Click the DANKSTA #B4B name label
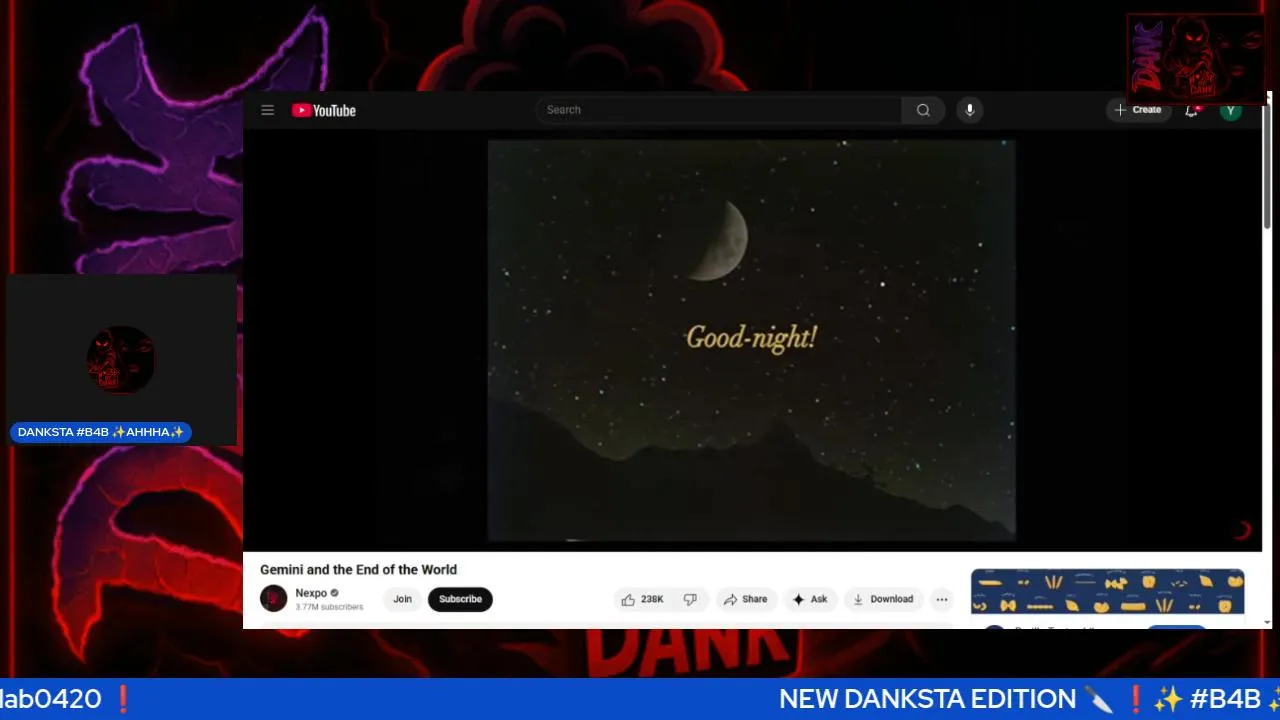 (101, 432)
